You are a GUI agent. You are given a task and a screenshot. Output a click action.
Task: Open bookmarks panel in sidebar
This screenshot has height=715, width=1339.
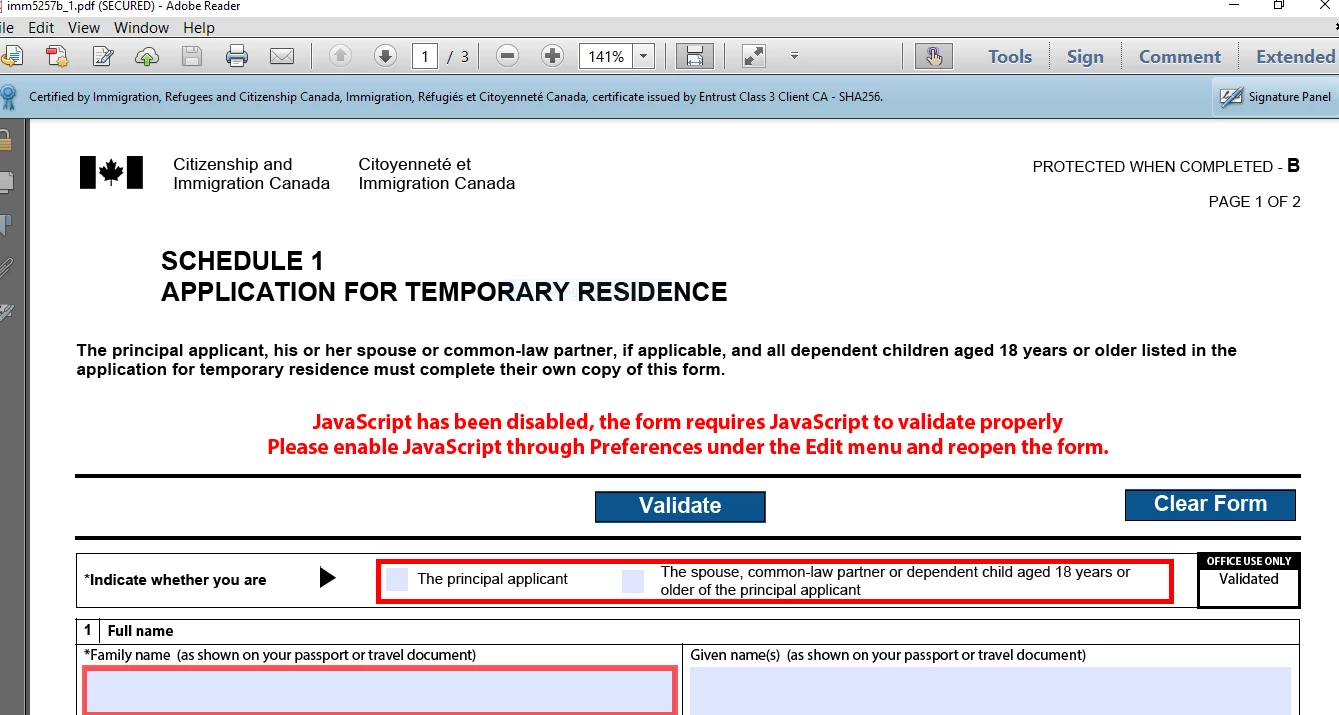pyautogui.click(x=6, y=225)
